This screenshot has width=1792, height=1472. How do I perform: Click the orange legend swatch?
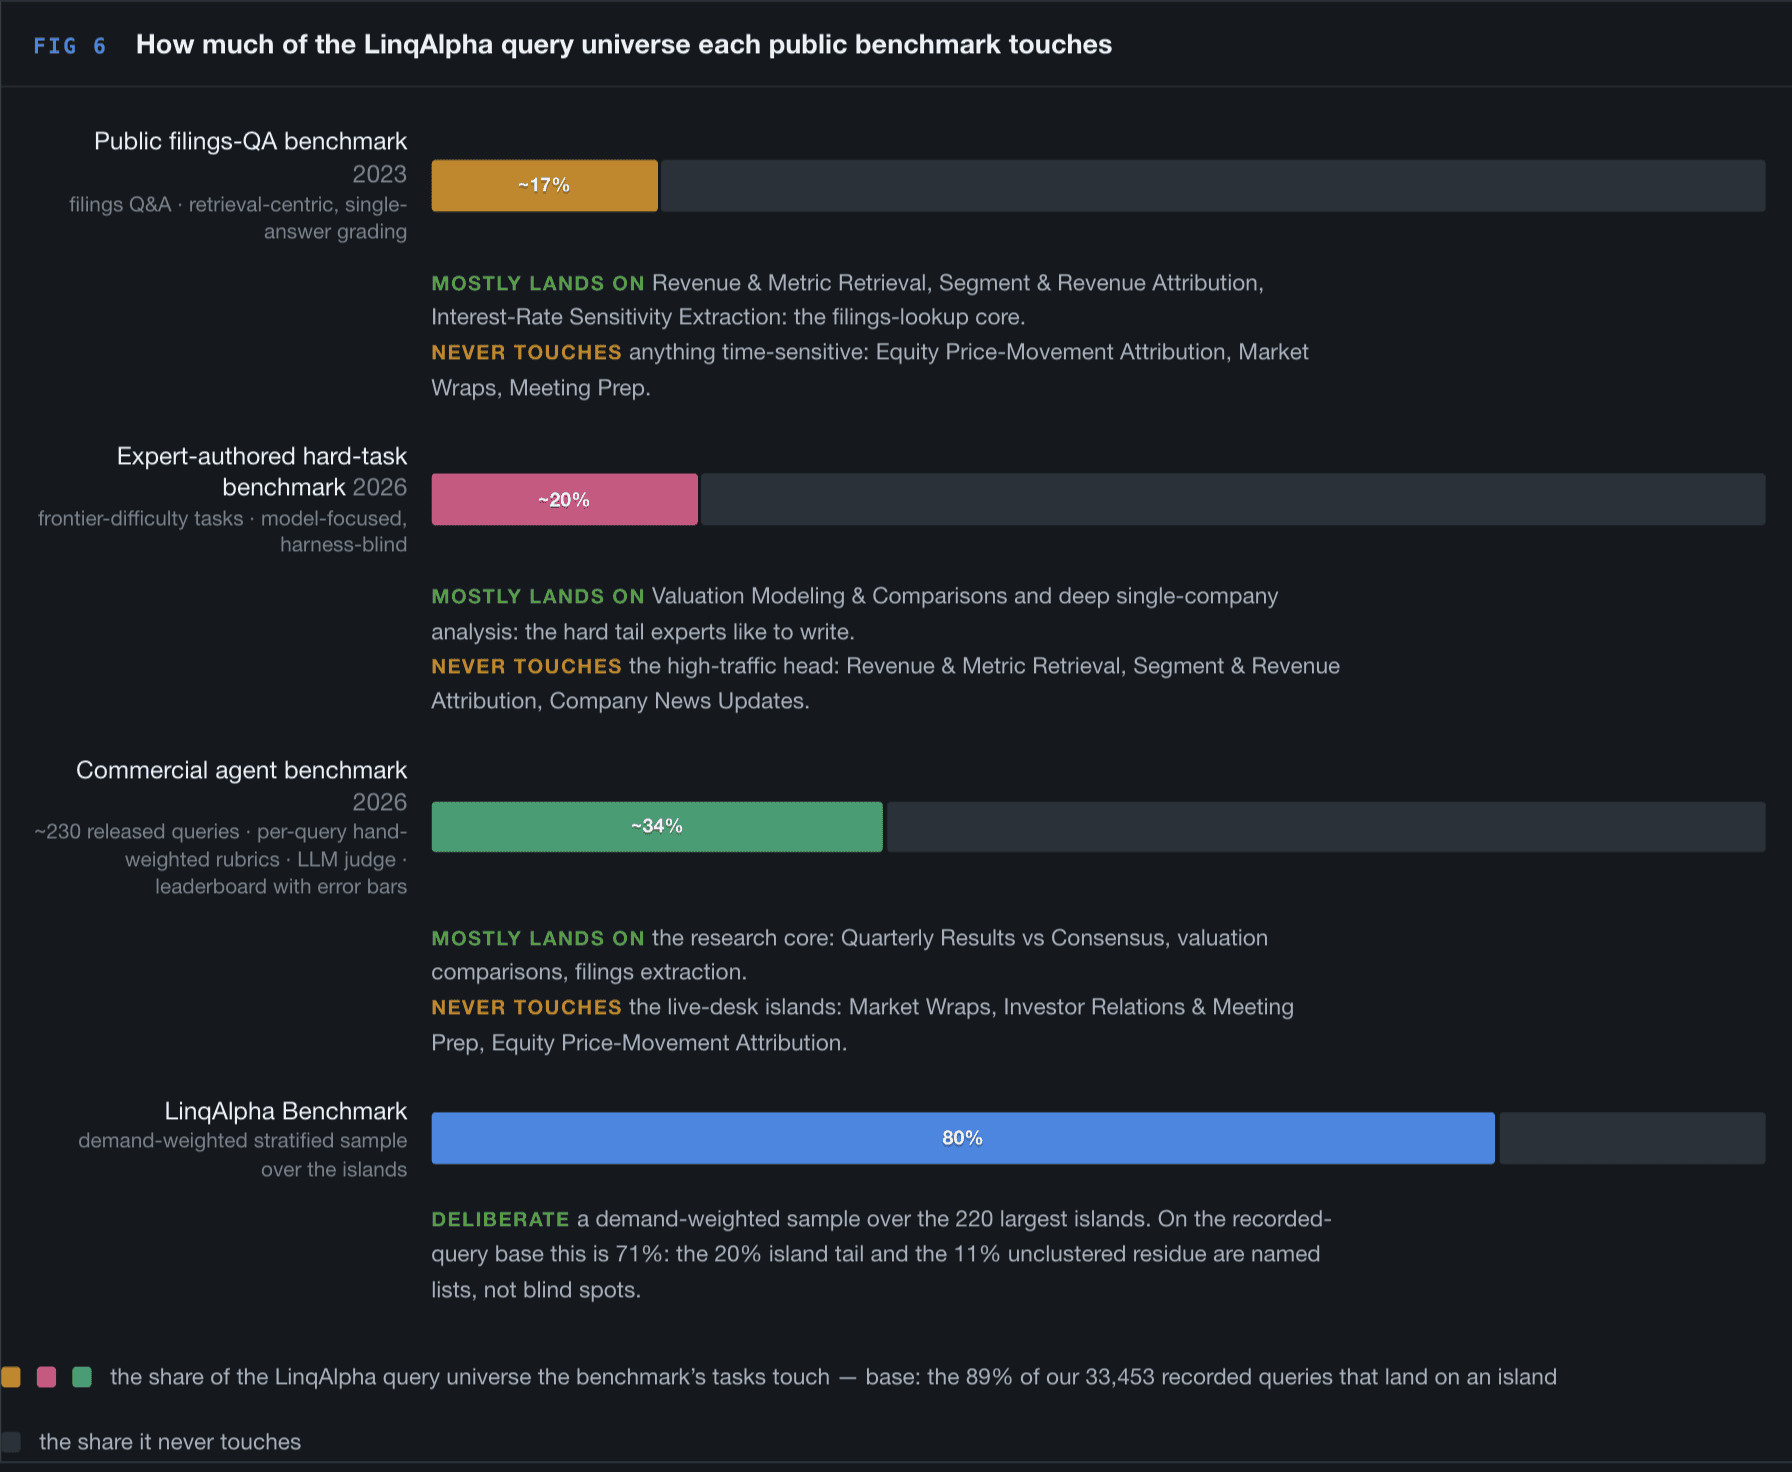pos(11,1377)
